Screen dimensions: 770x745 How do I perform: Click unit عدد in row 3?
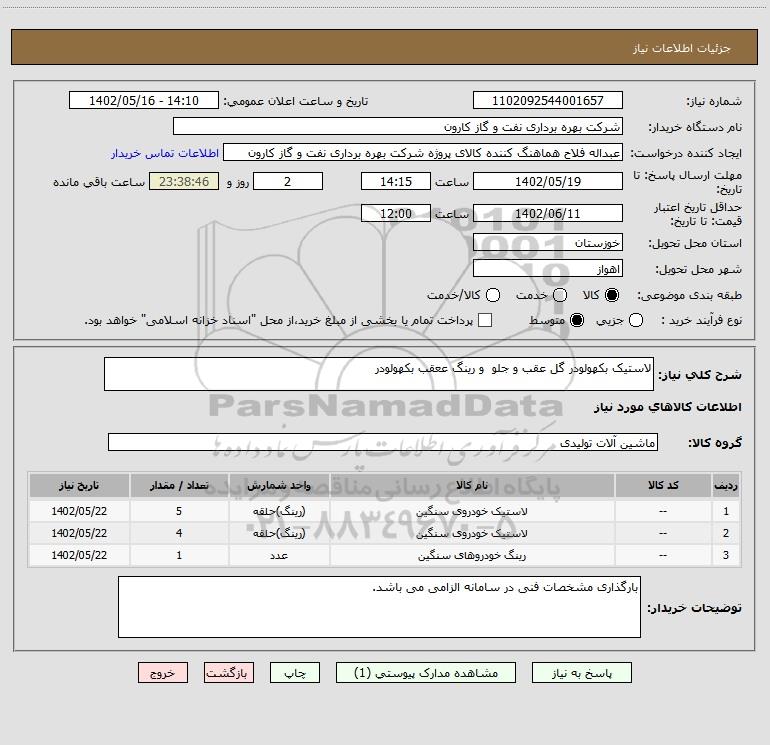pyautogui.click(x=279, y=555)
